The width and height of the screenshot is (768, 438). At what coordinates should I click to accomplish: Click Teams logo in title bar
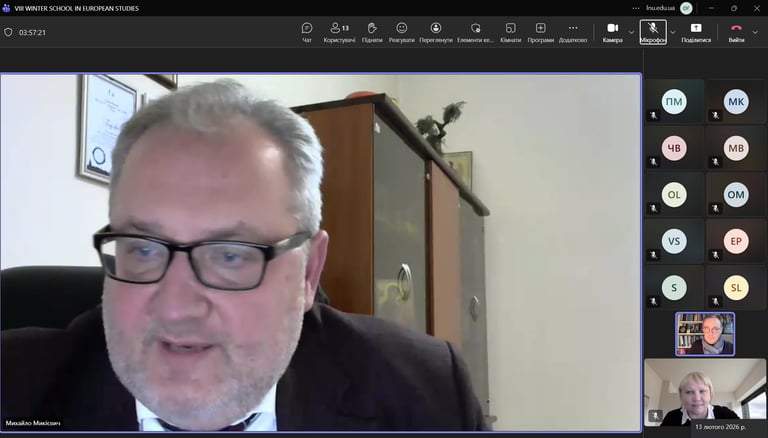6,8
